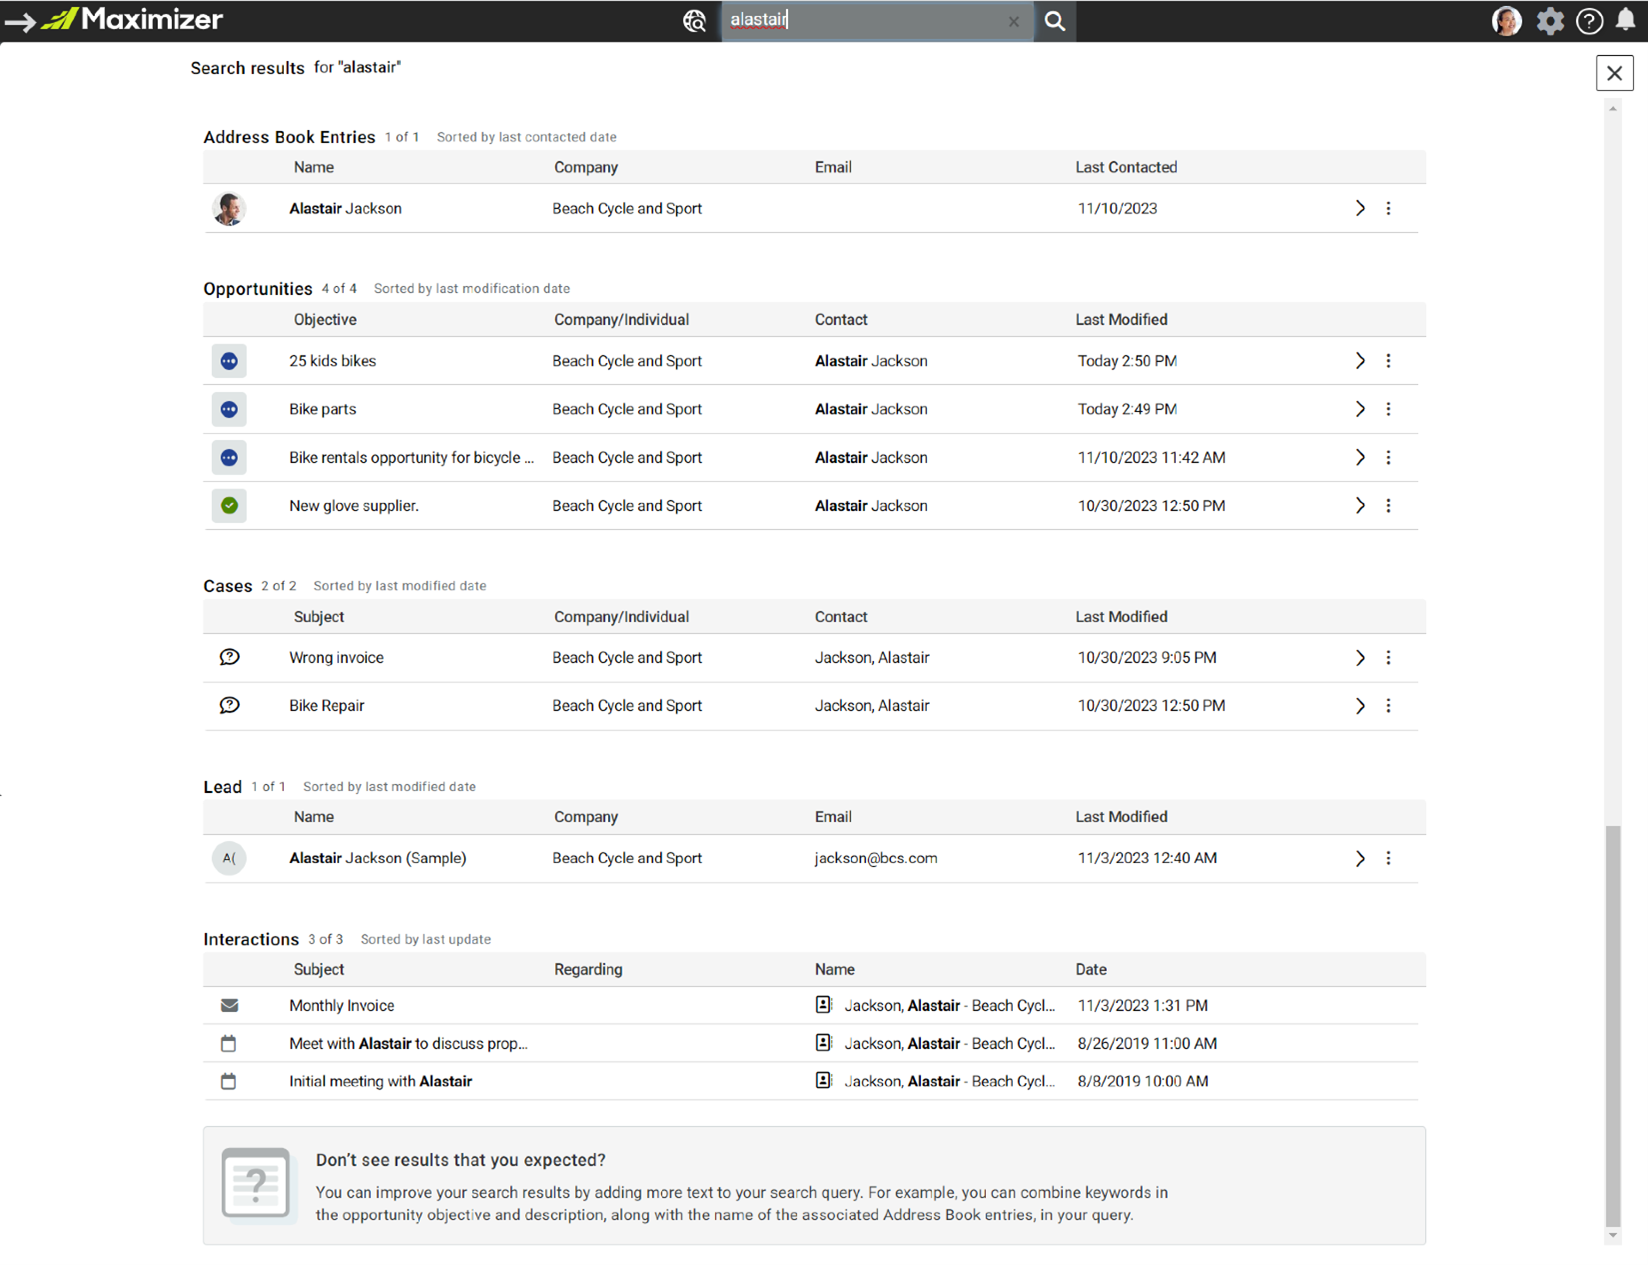
Task: Click inside the alastair search field
Action: point(865,20)
